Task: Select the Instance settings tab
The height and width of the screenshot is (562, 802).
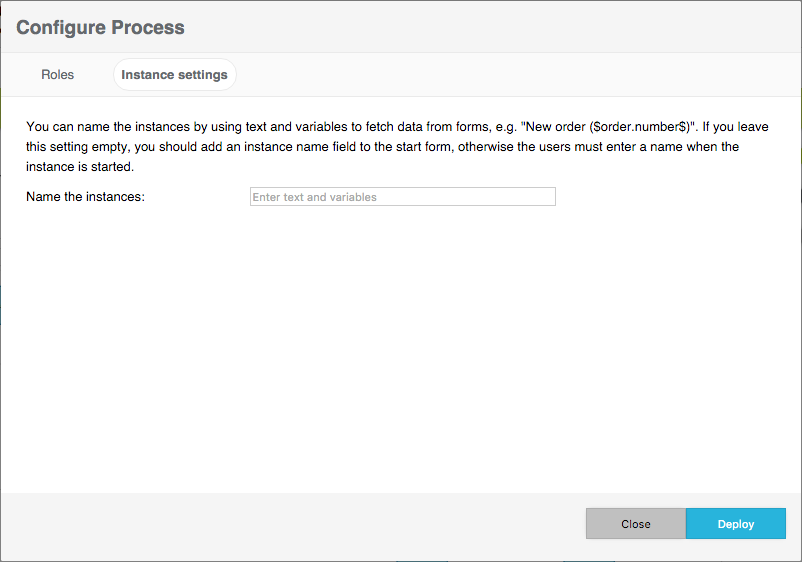Action: [174, 75]
